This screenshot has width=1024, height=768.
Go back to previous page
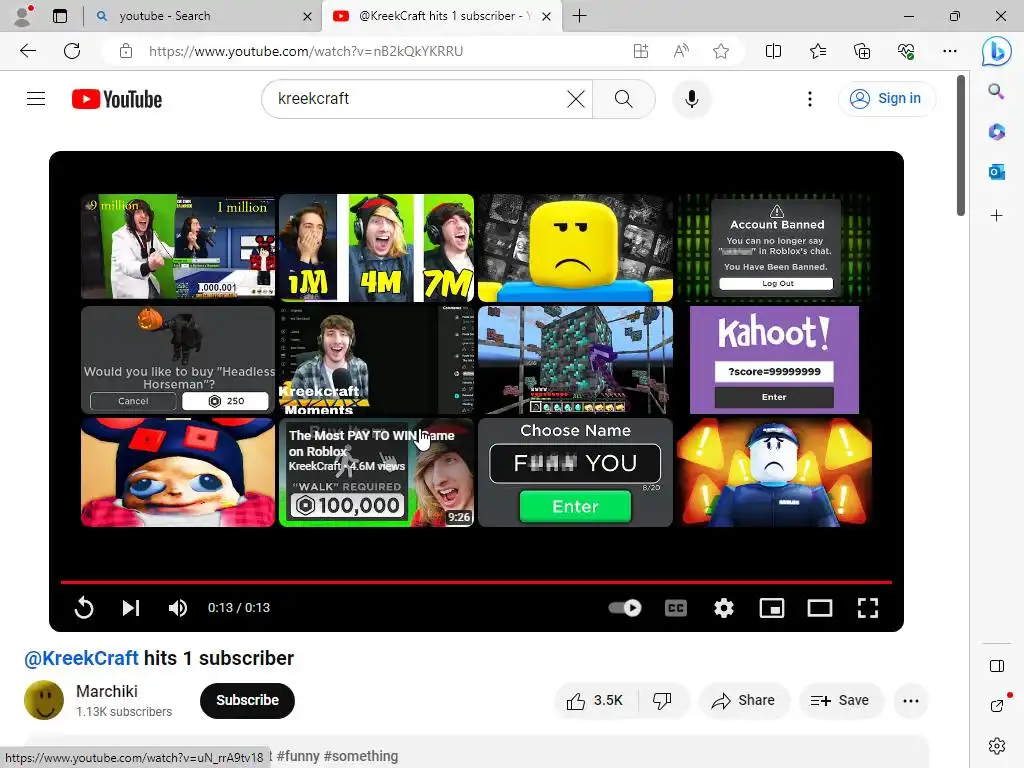27,51
